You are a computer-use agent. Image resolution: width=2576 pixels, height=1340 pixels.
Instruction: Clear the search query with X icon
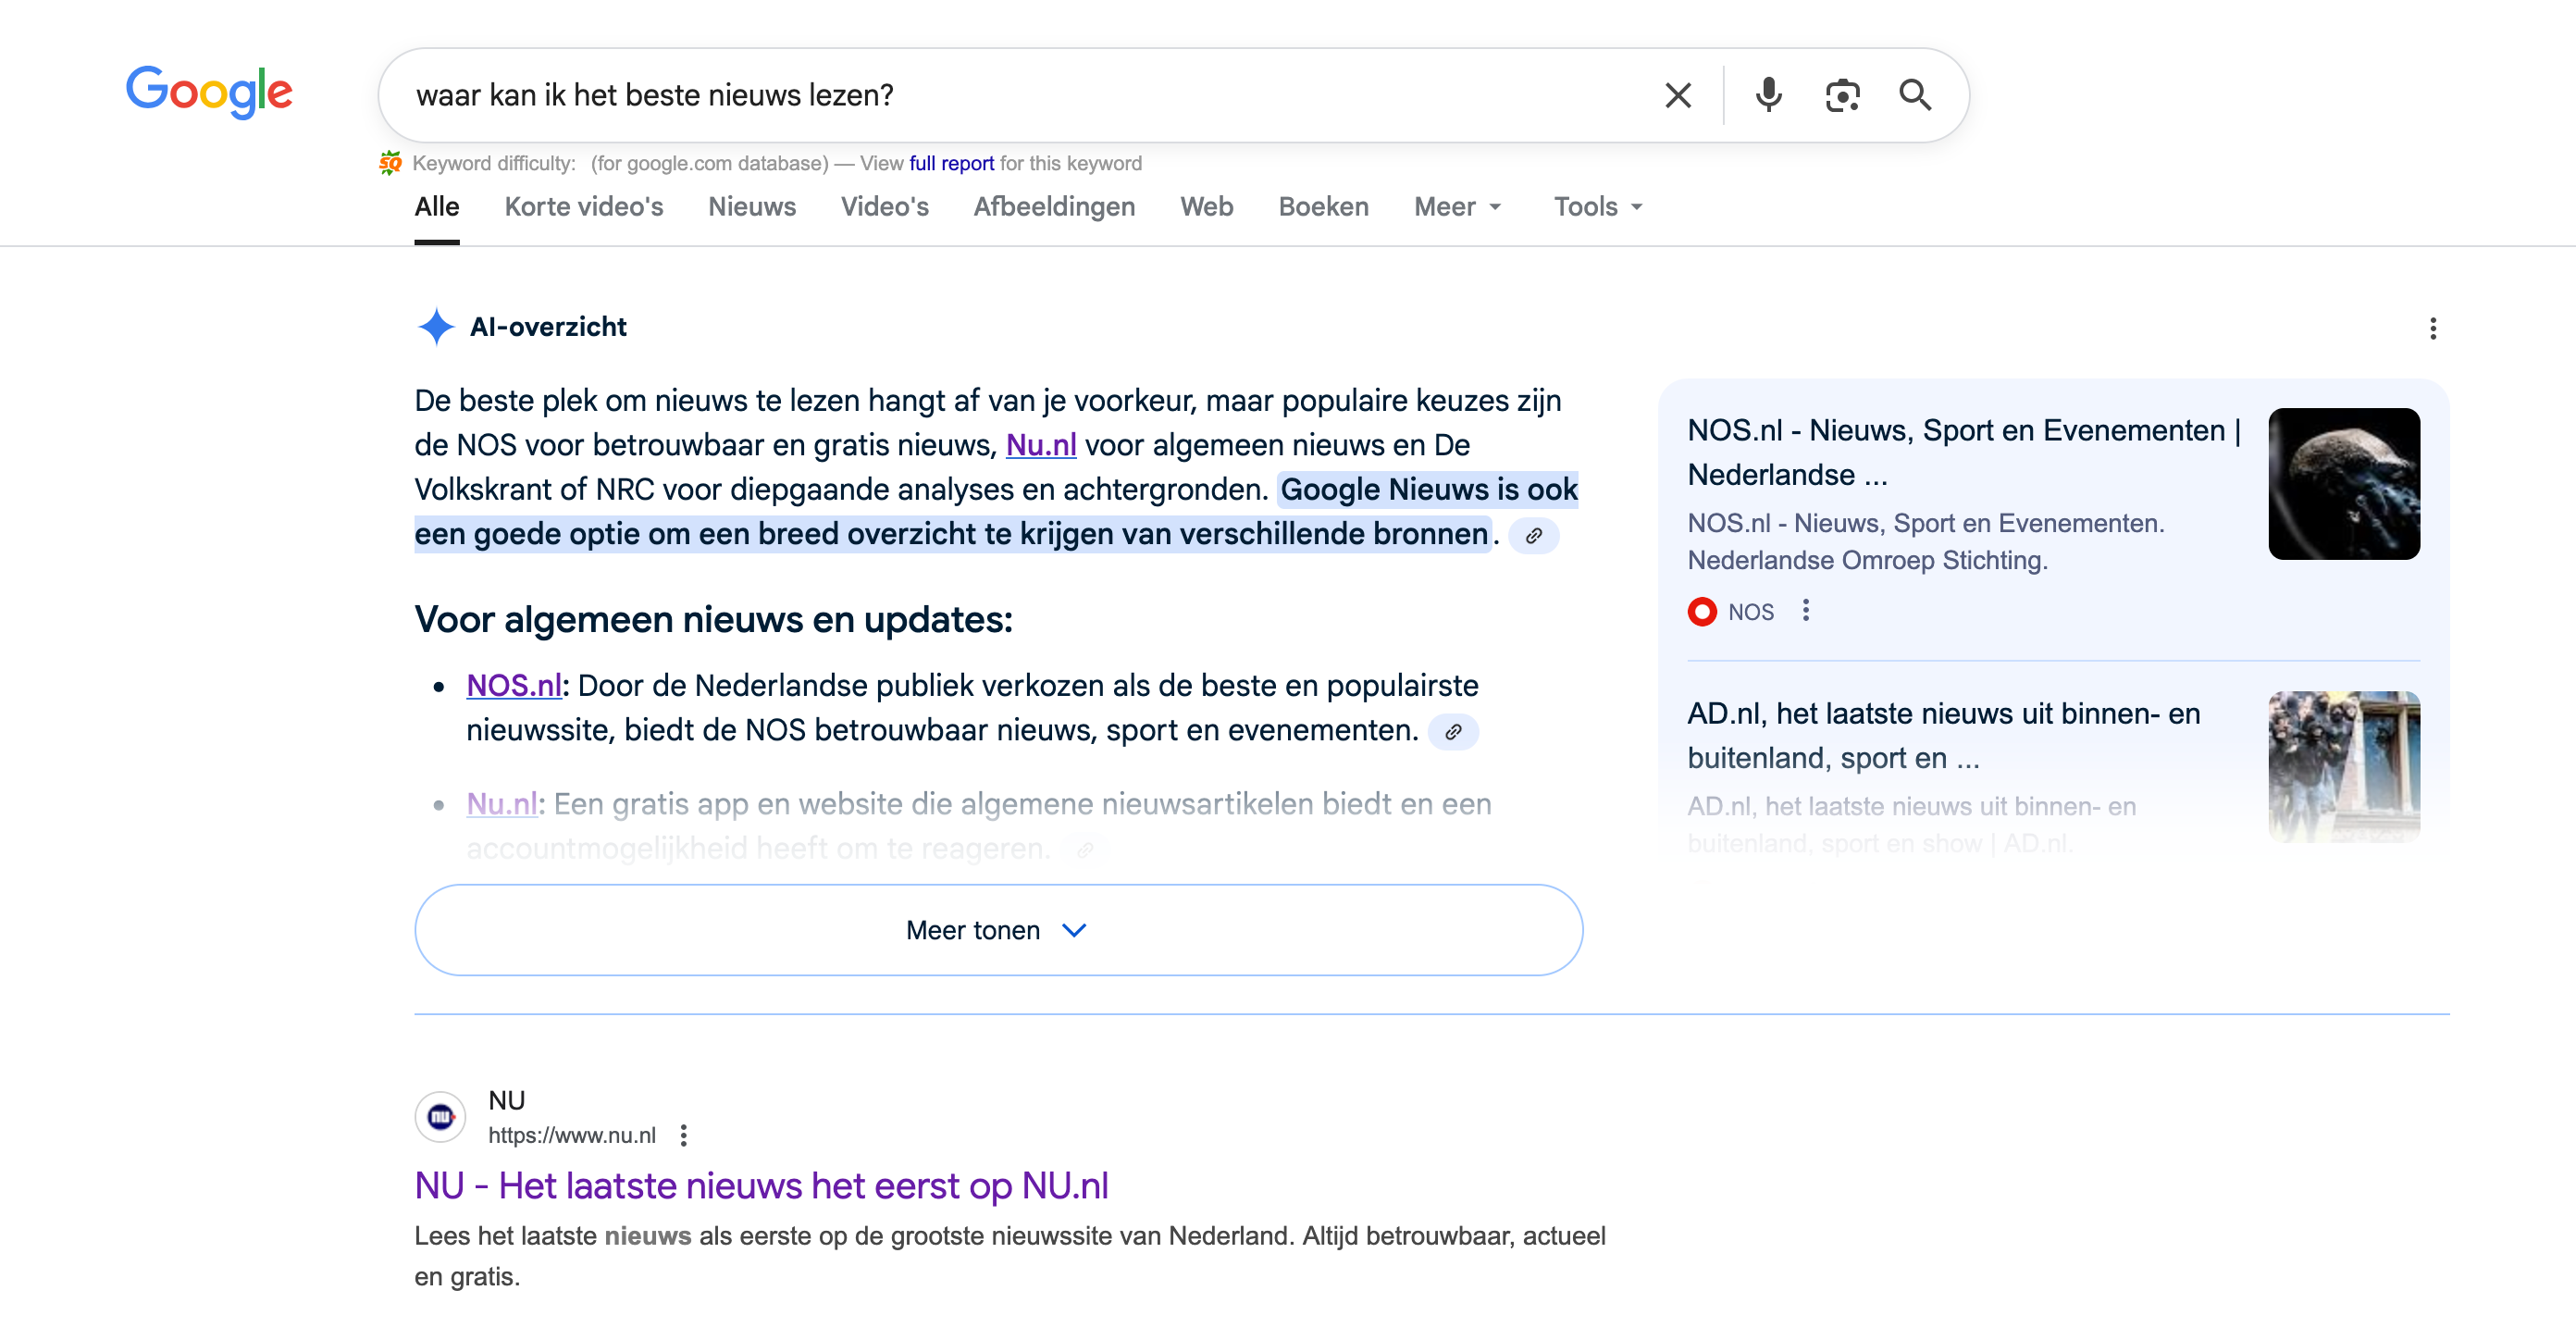coord(1677,95)
